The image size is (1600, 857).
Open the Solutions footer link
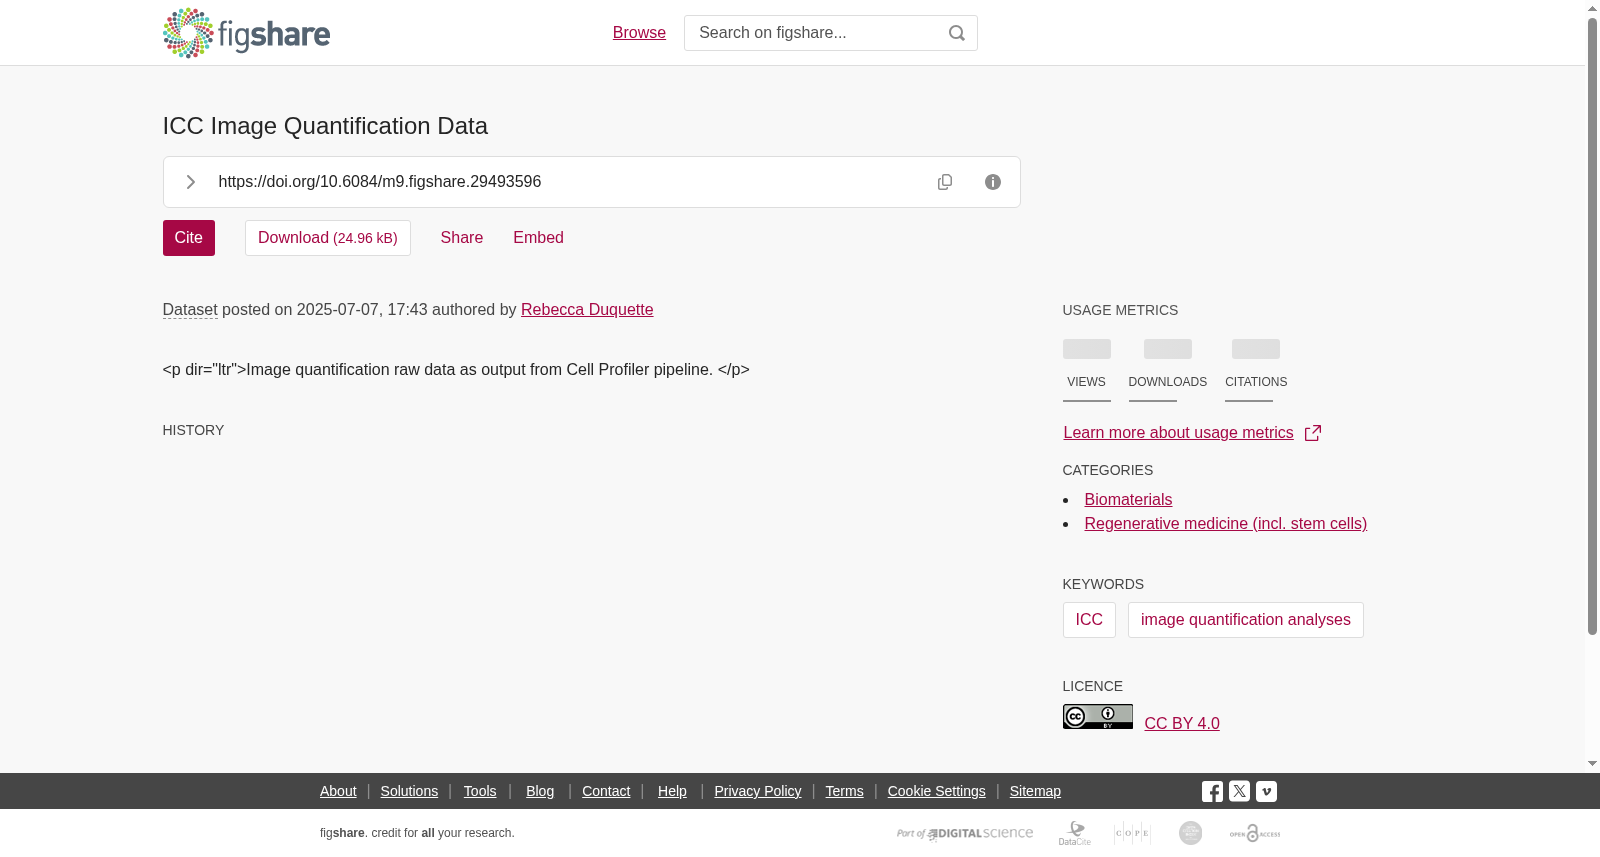point(409,791)
